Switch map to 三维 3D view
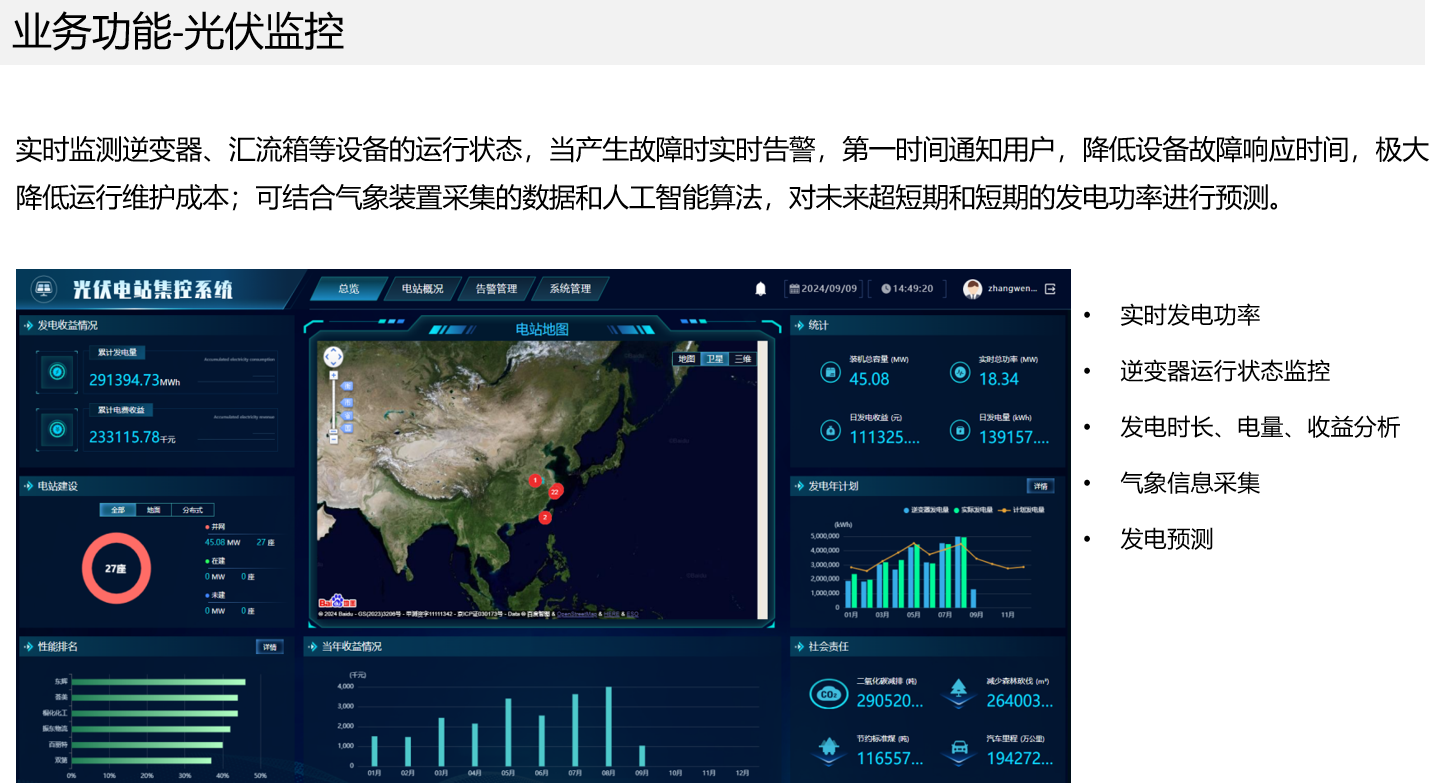This screenshot has width=1443, height=783. click(742, 359)
